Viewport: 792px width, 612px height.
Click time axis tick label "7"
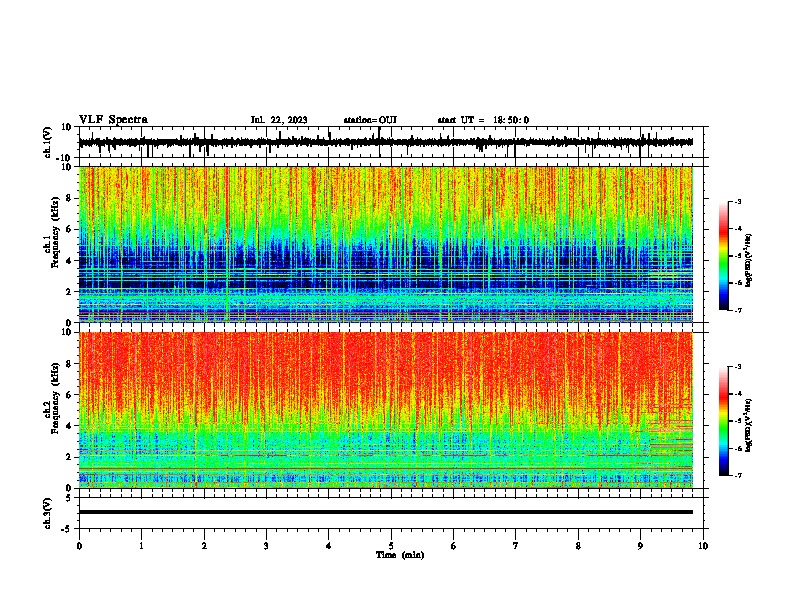(x=516, y=546)
